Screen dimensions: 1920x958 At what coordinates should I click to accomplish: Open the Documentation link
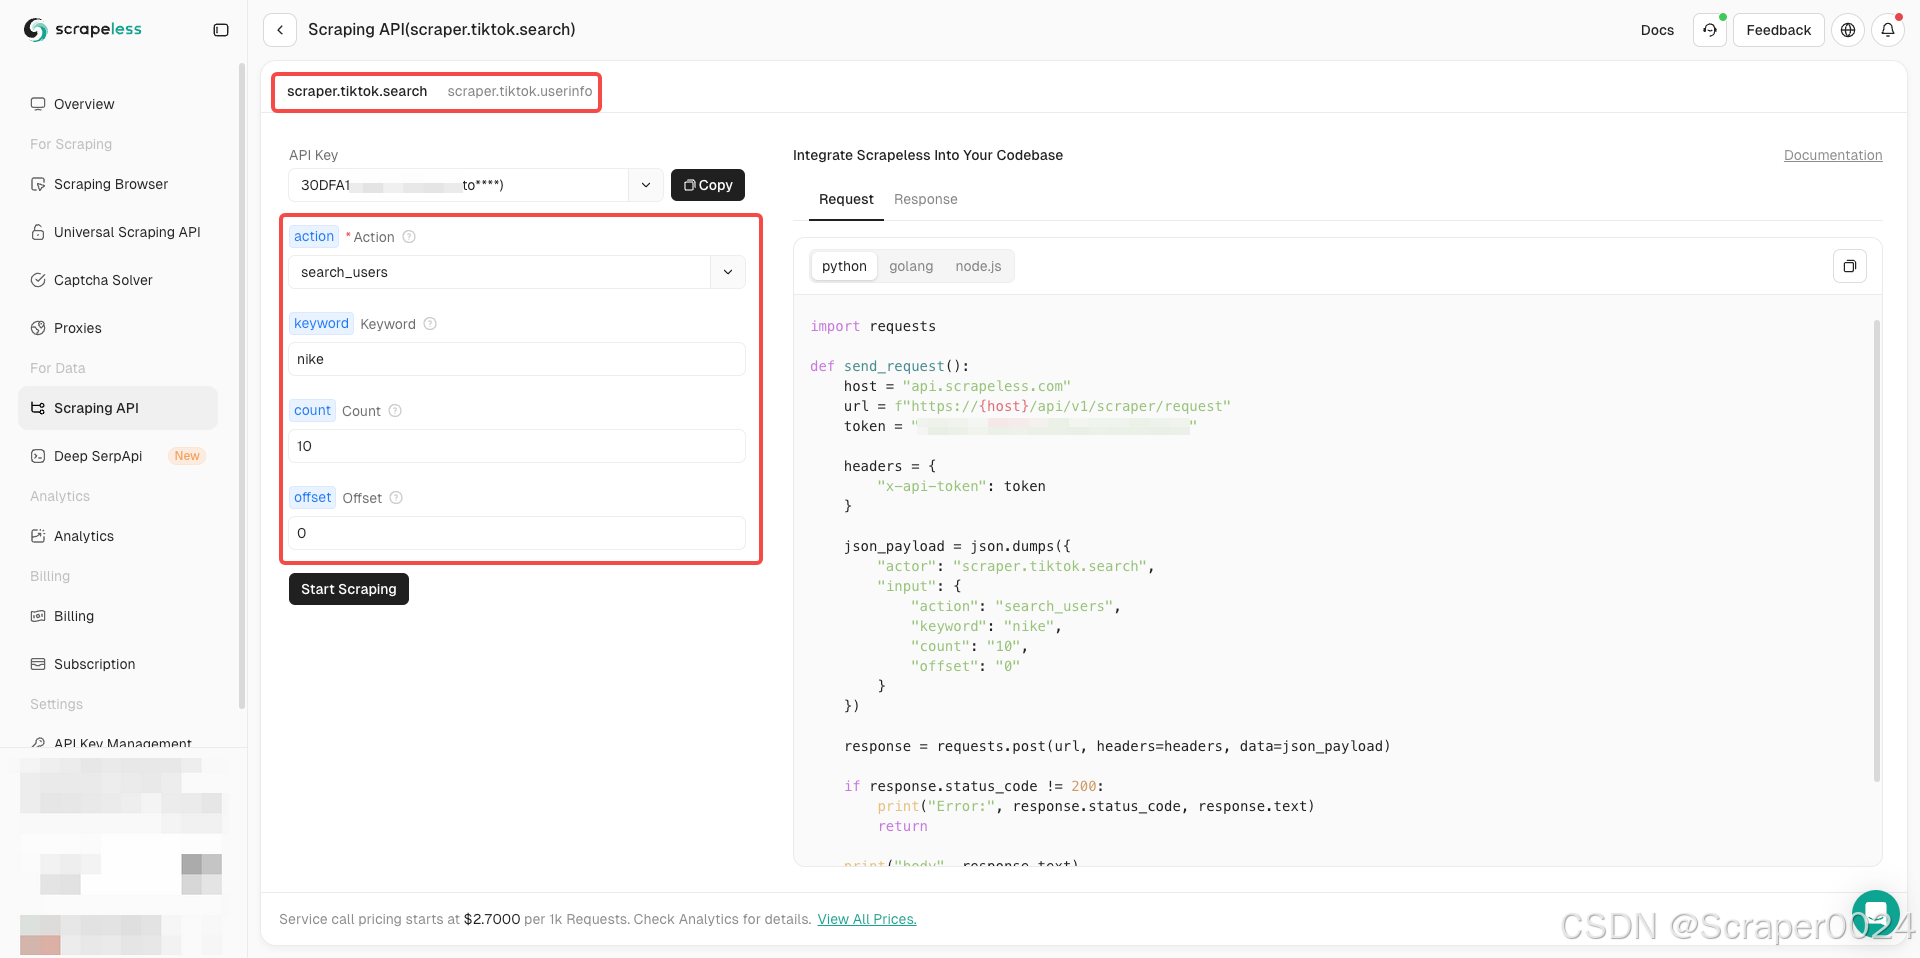[1833, 155]
